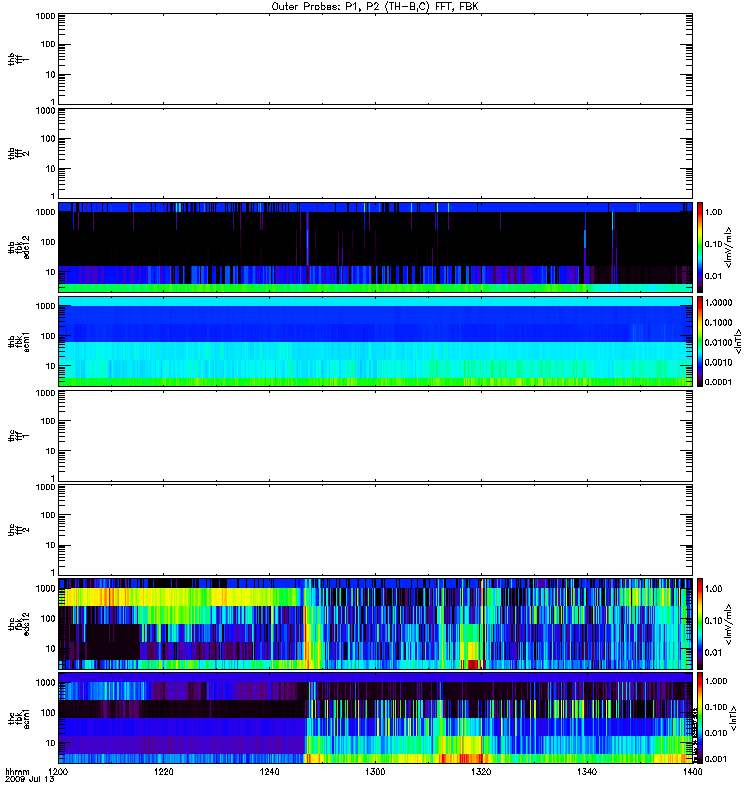Click '0.0010' on thb scm1 color scale

tap(718, 362)
